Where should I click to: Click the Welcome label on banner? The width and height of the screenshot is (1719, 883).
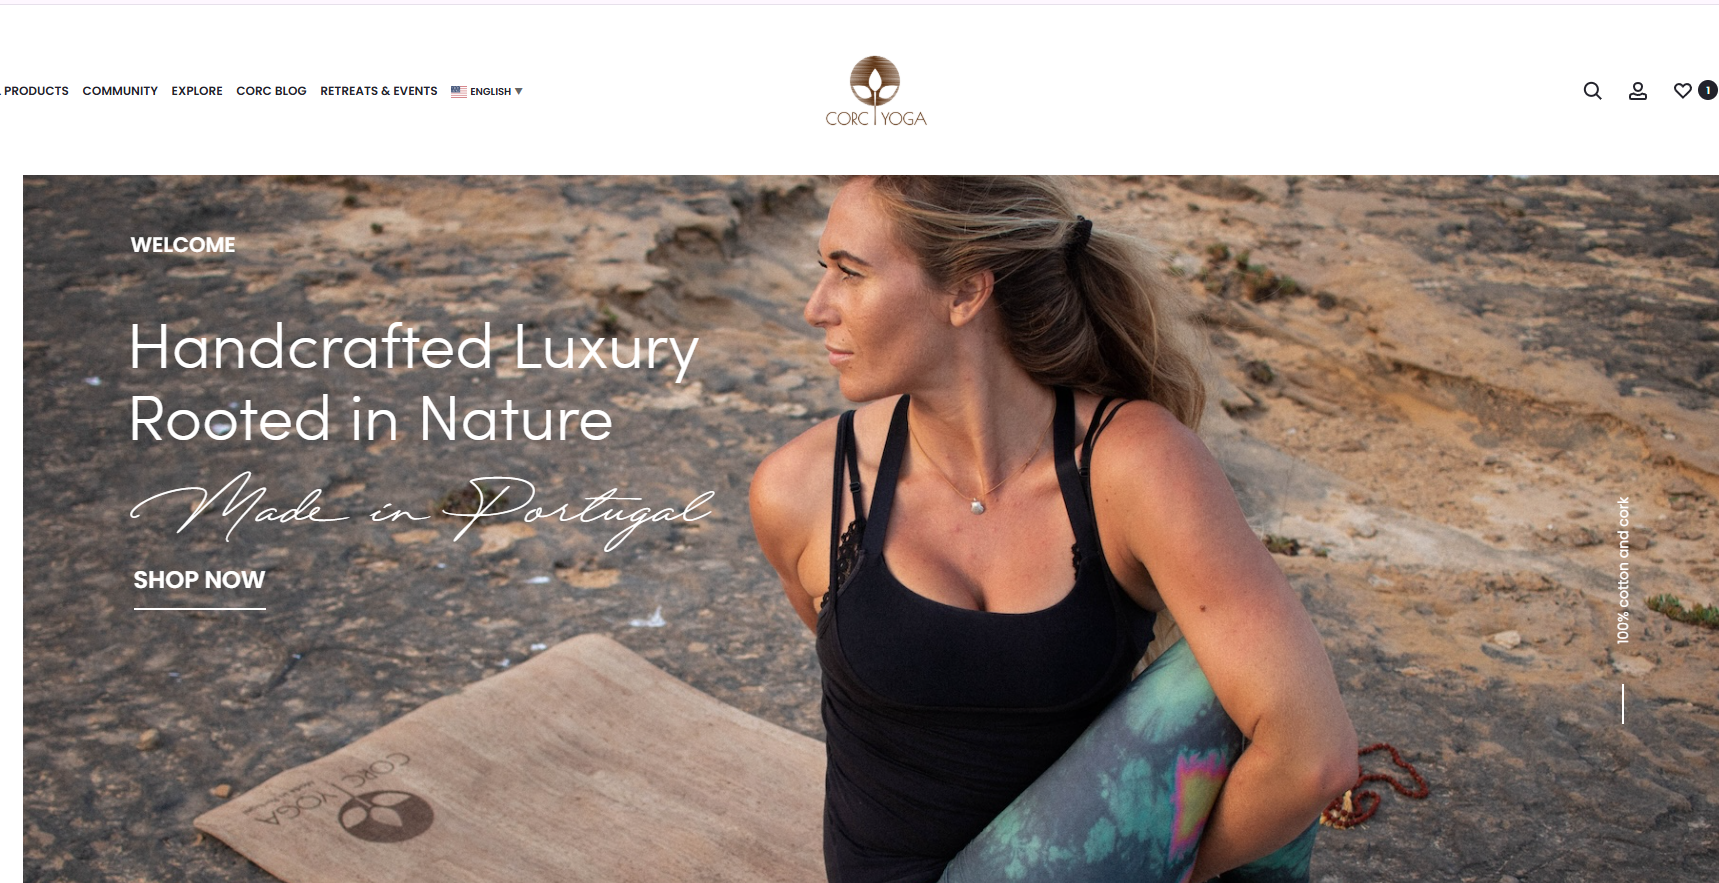pos(183,245)
